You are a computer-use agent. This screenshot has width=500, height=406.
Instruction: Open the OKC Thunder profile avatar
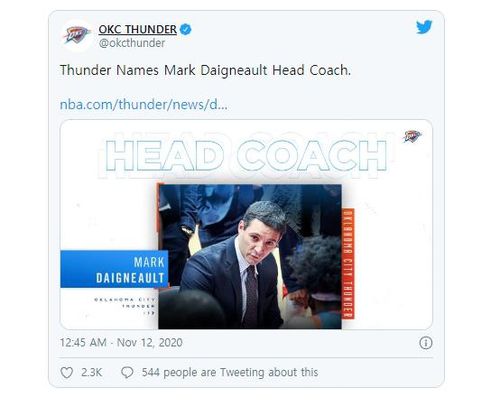[77, 35]
